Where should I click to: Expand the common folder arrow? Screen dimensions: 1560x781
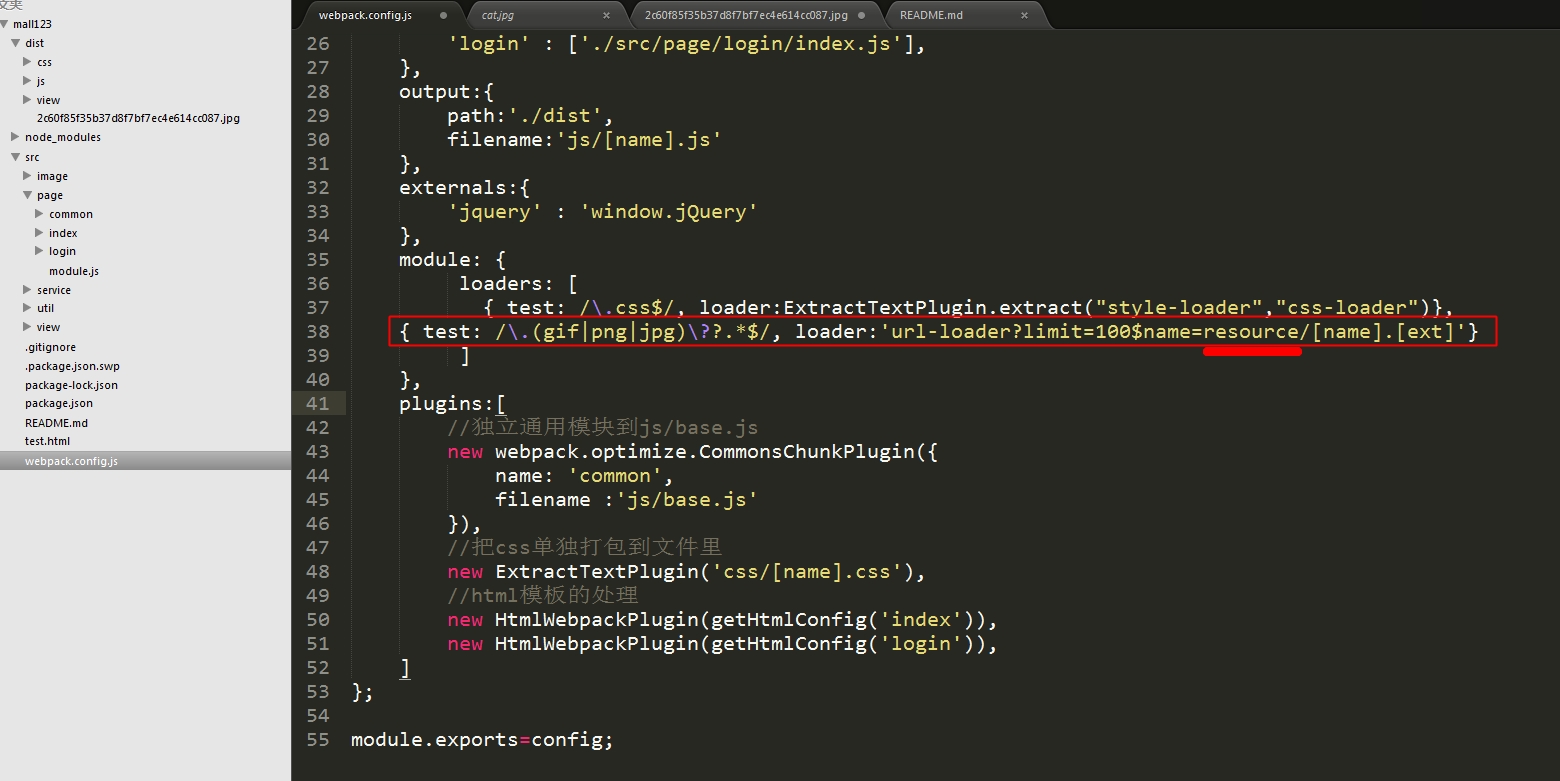pos(39,214)
